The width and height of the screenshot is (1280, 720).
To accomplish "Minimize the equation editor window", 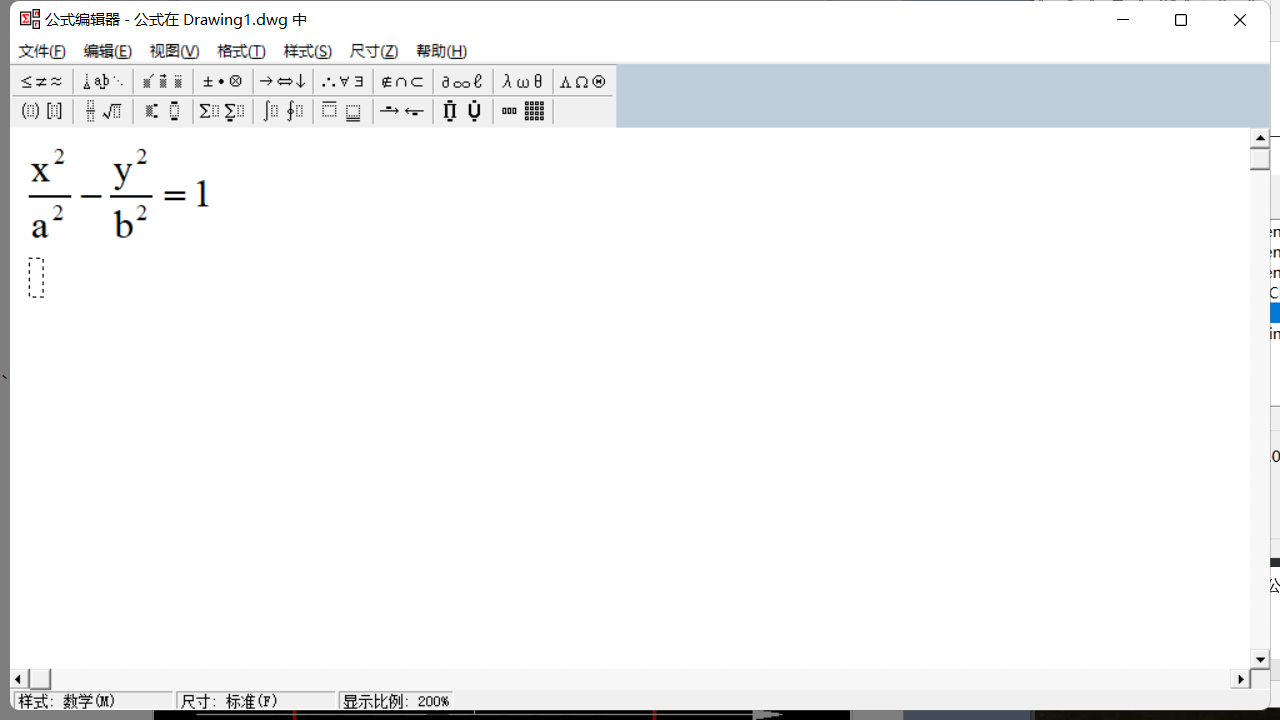I will [x=1123, y=20].
